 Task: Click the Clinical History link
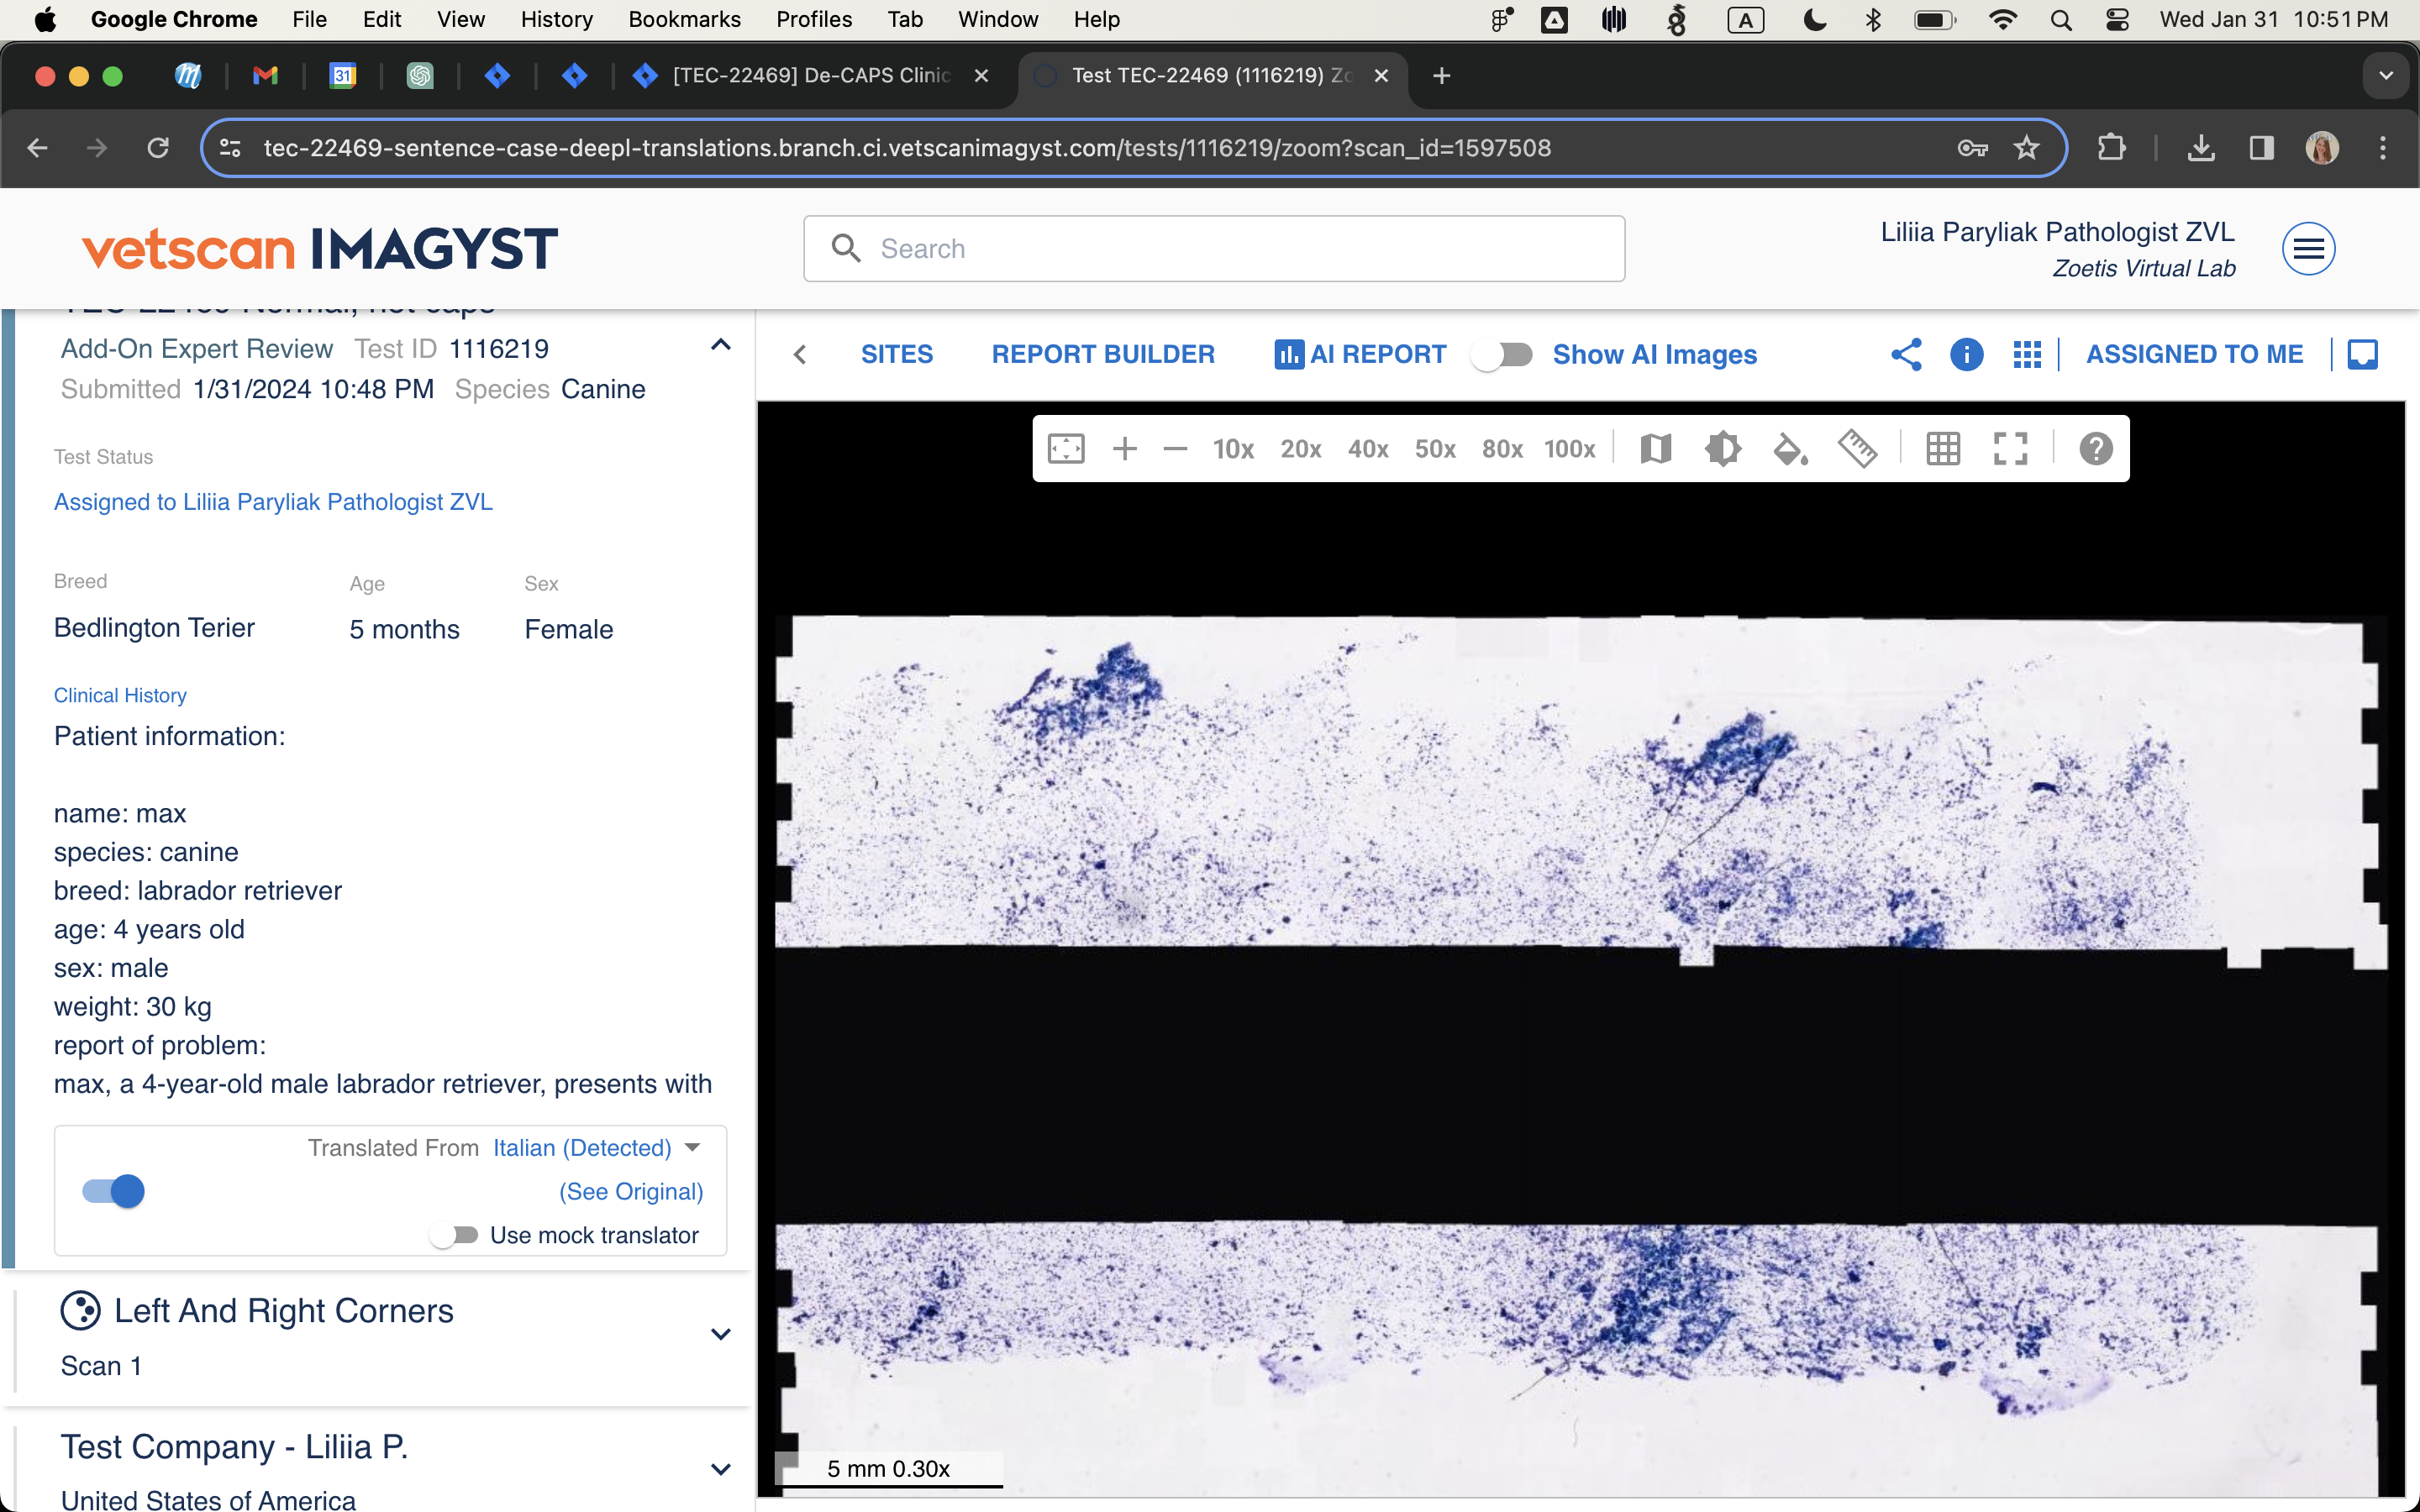[120, 695]
